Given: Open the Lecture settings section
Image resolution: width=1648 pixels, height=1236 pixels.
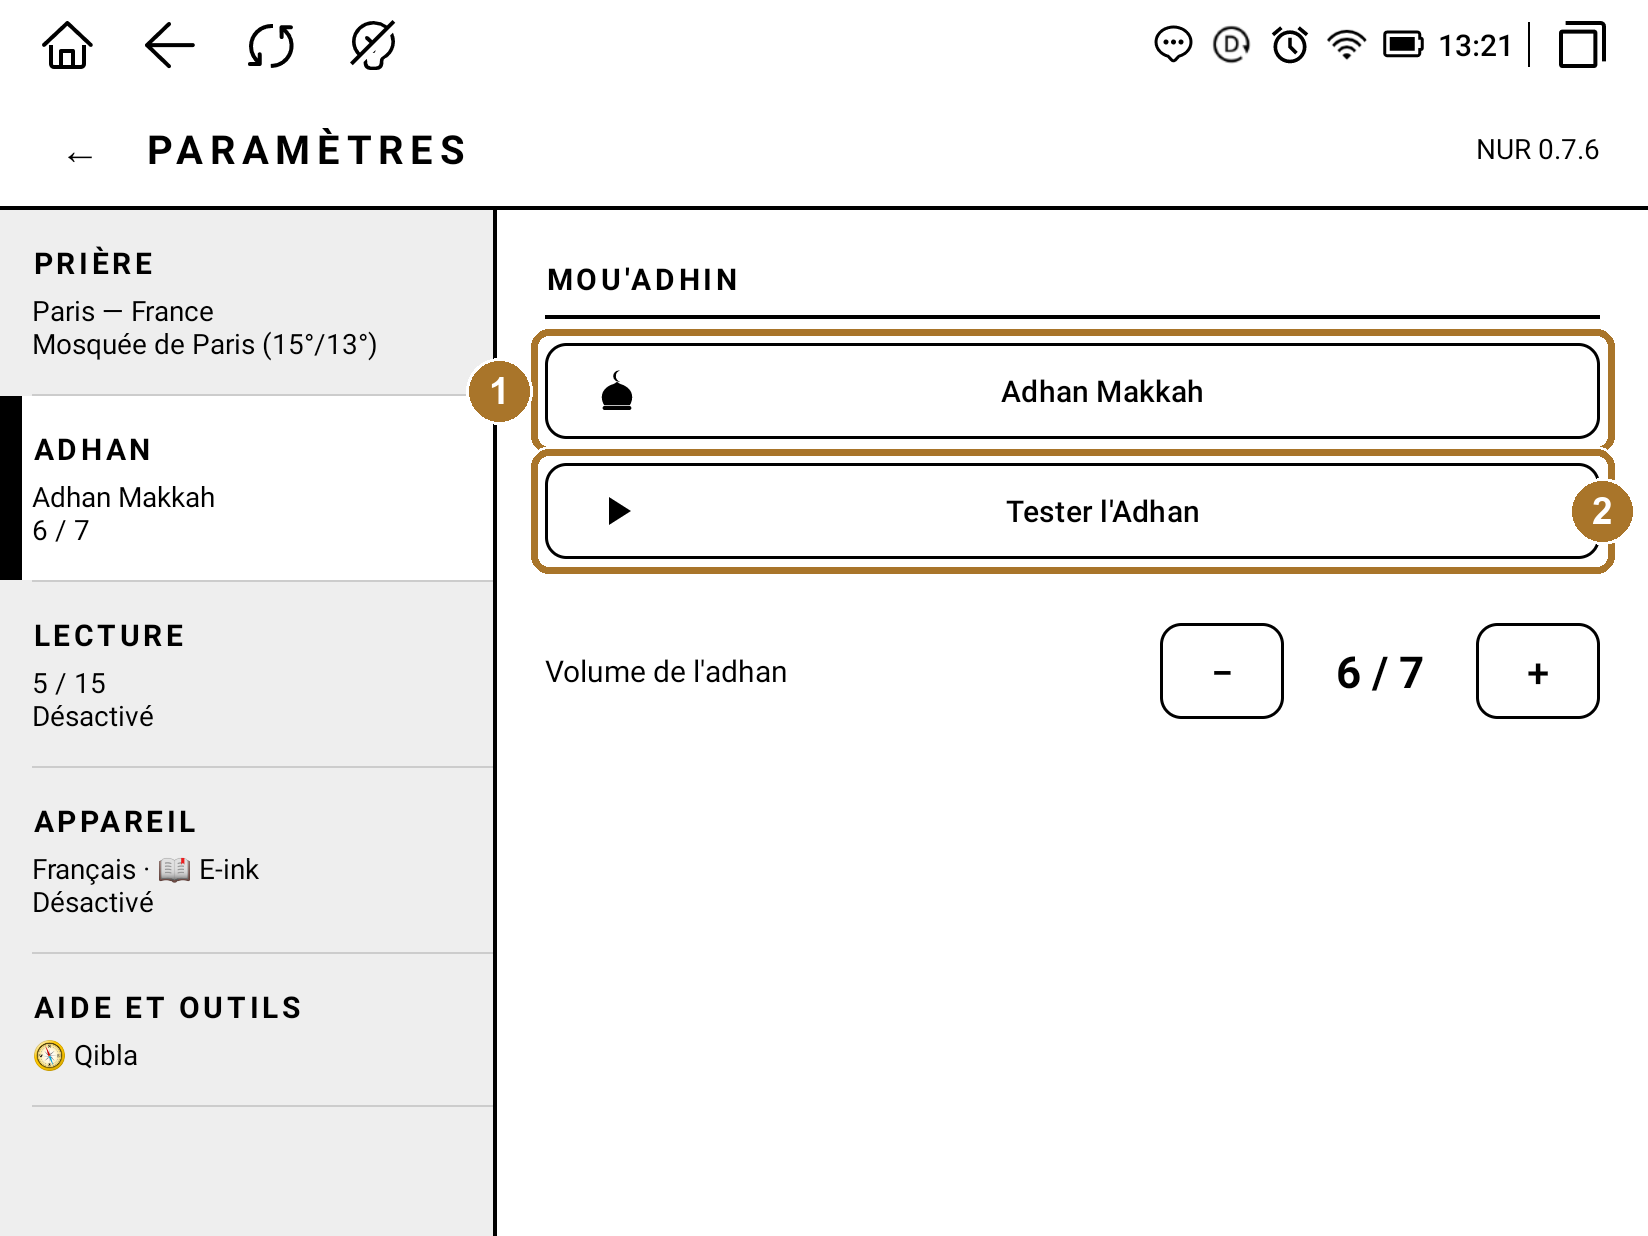Looking at the screenshot, I should pos(247,674).
